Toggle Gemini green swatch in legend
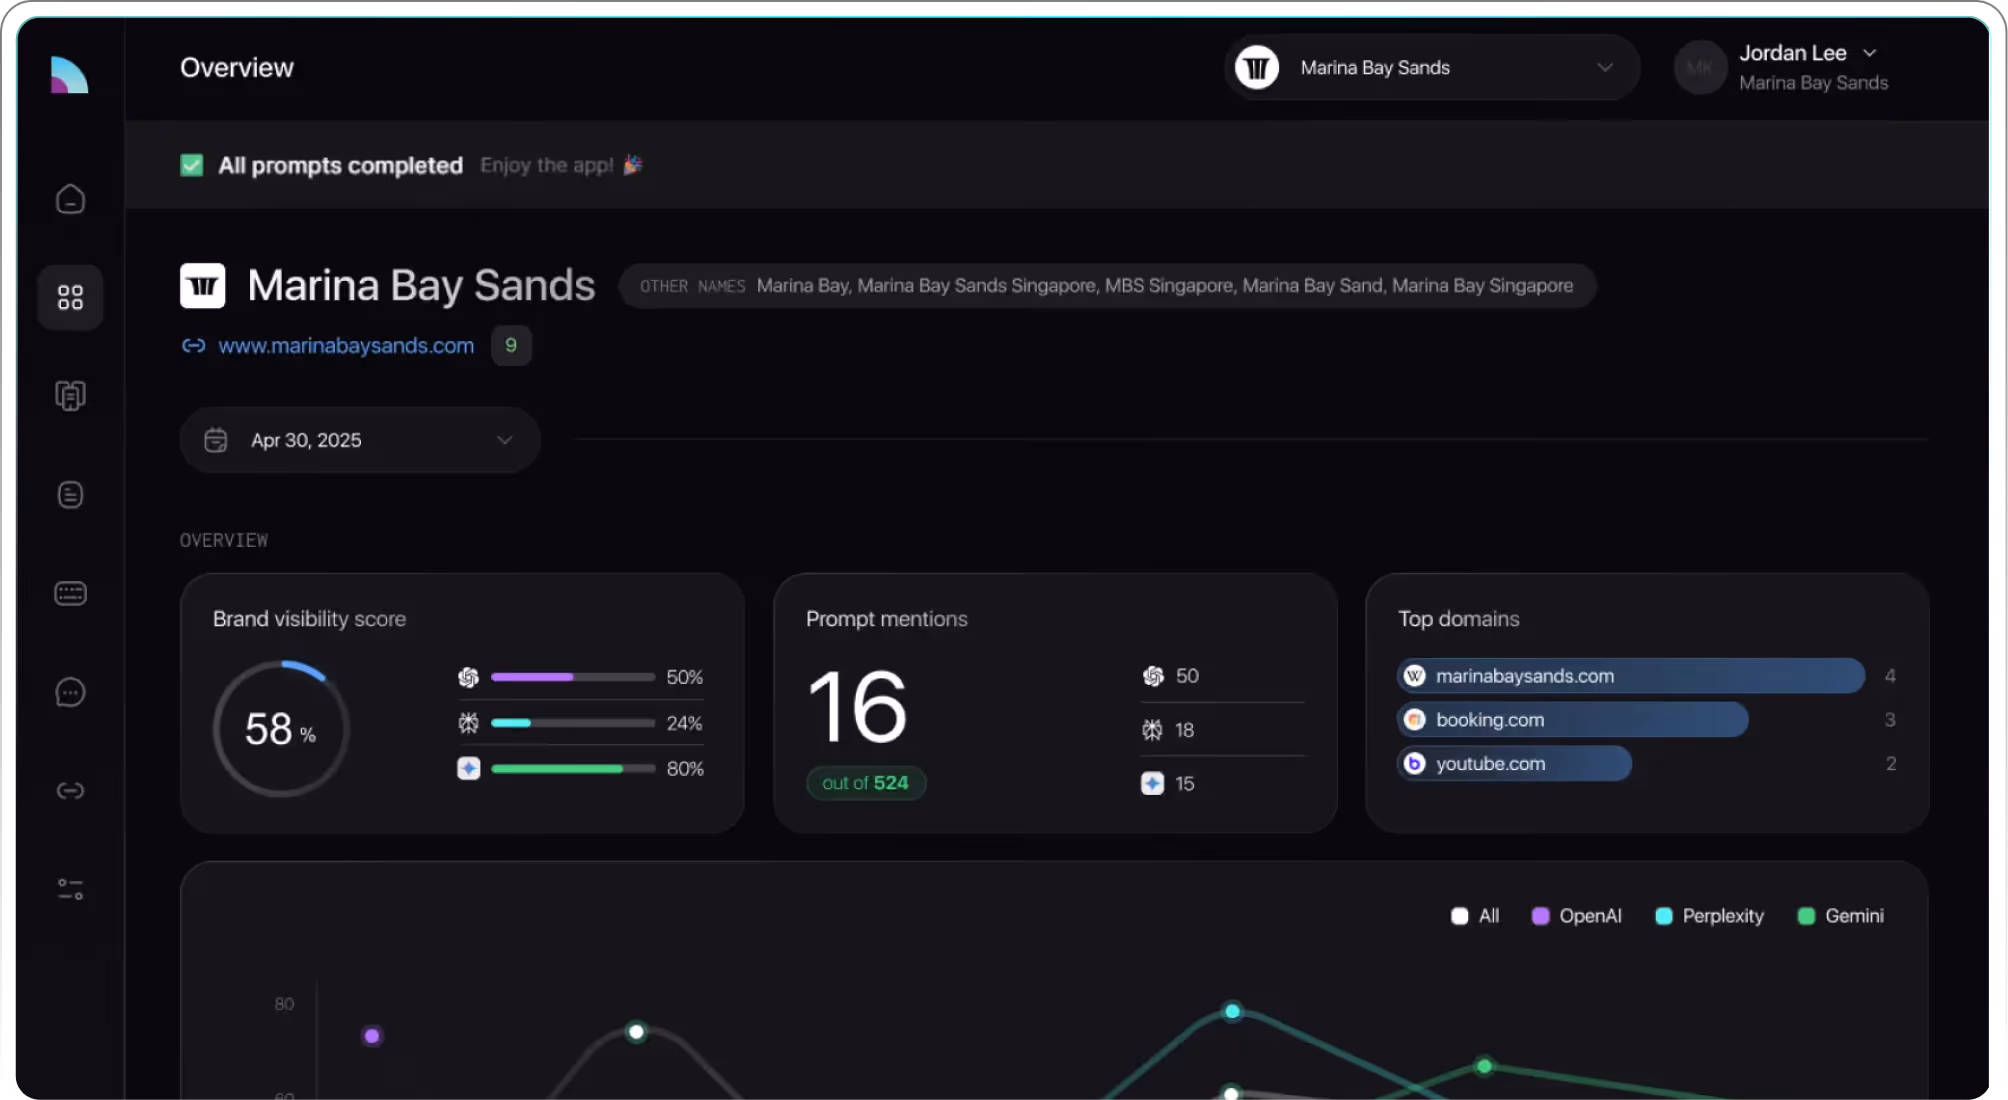 (1806, 916)
